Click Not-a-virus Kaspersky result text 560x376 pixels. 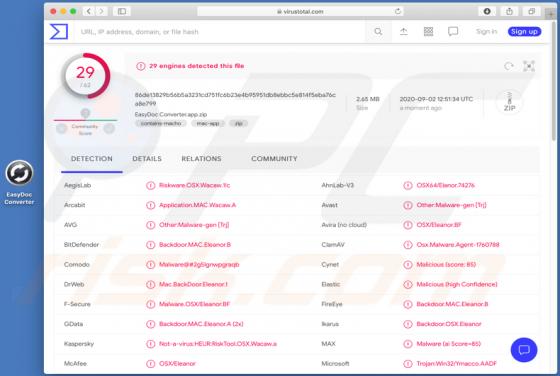click(218, 344)
